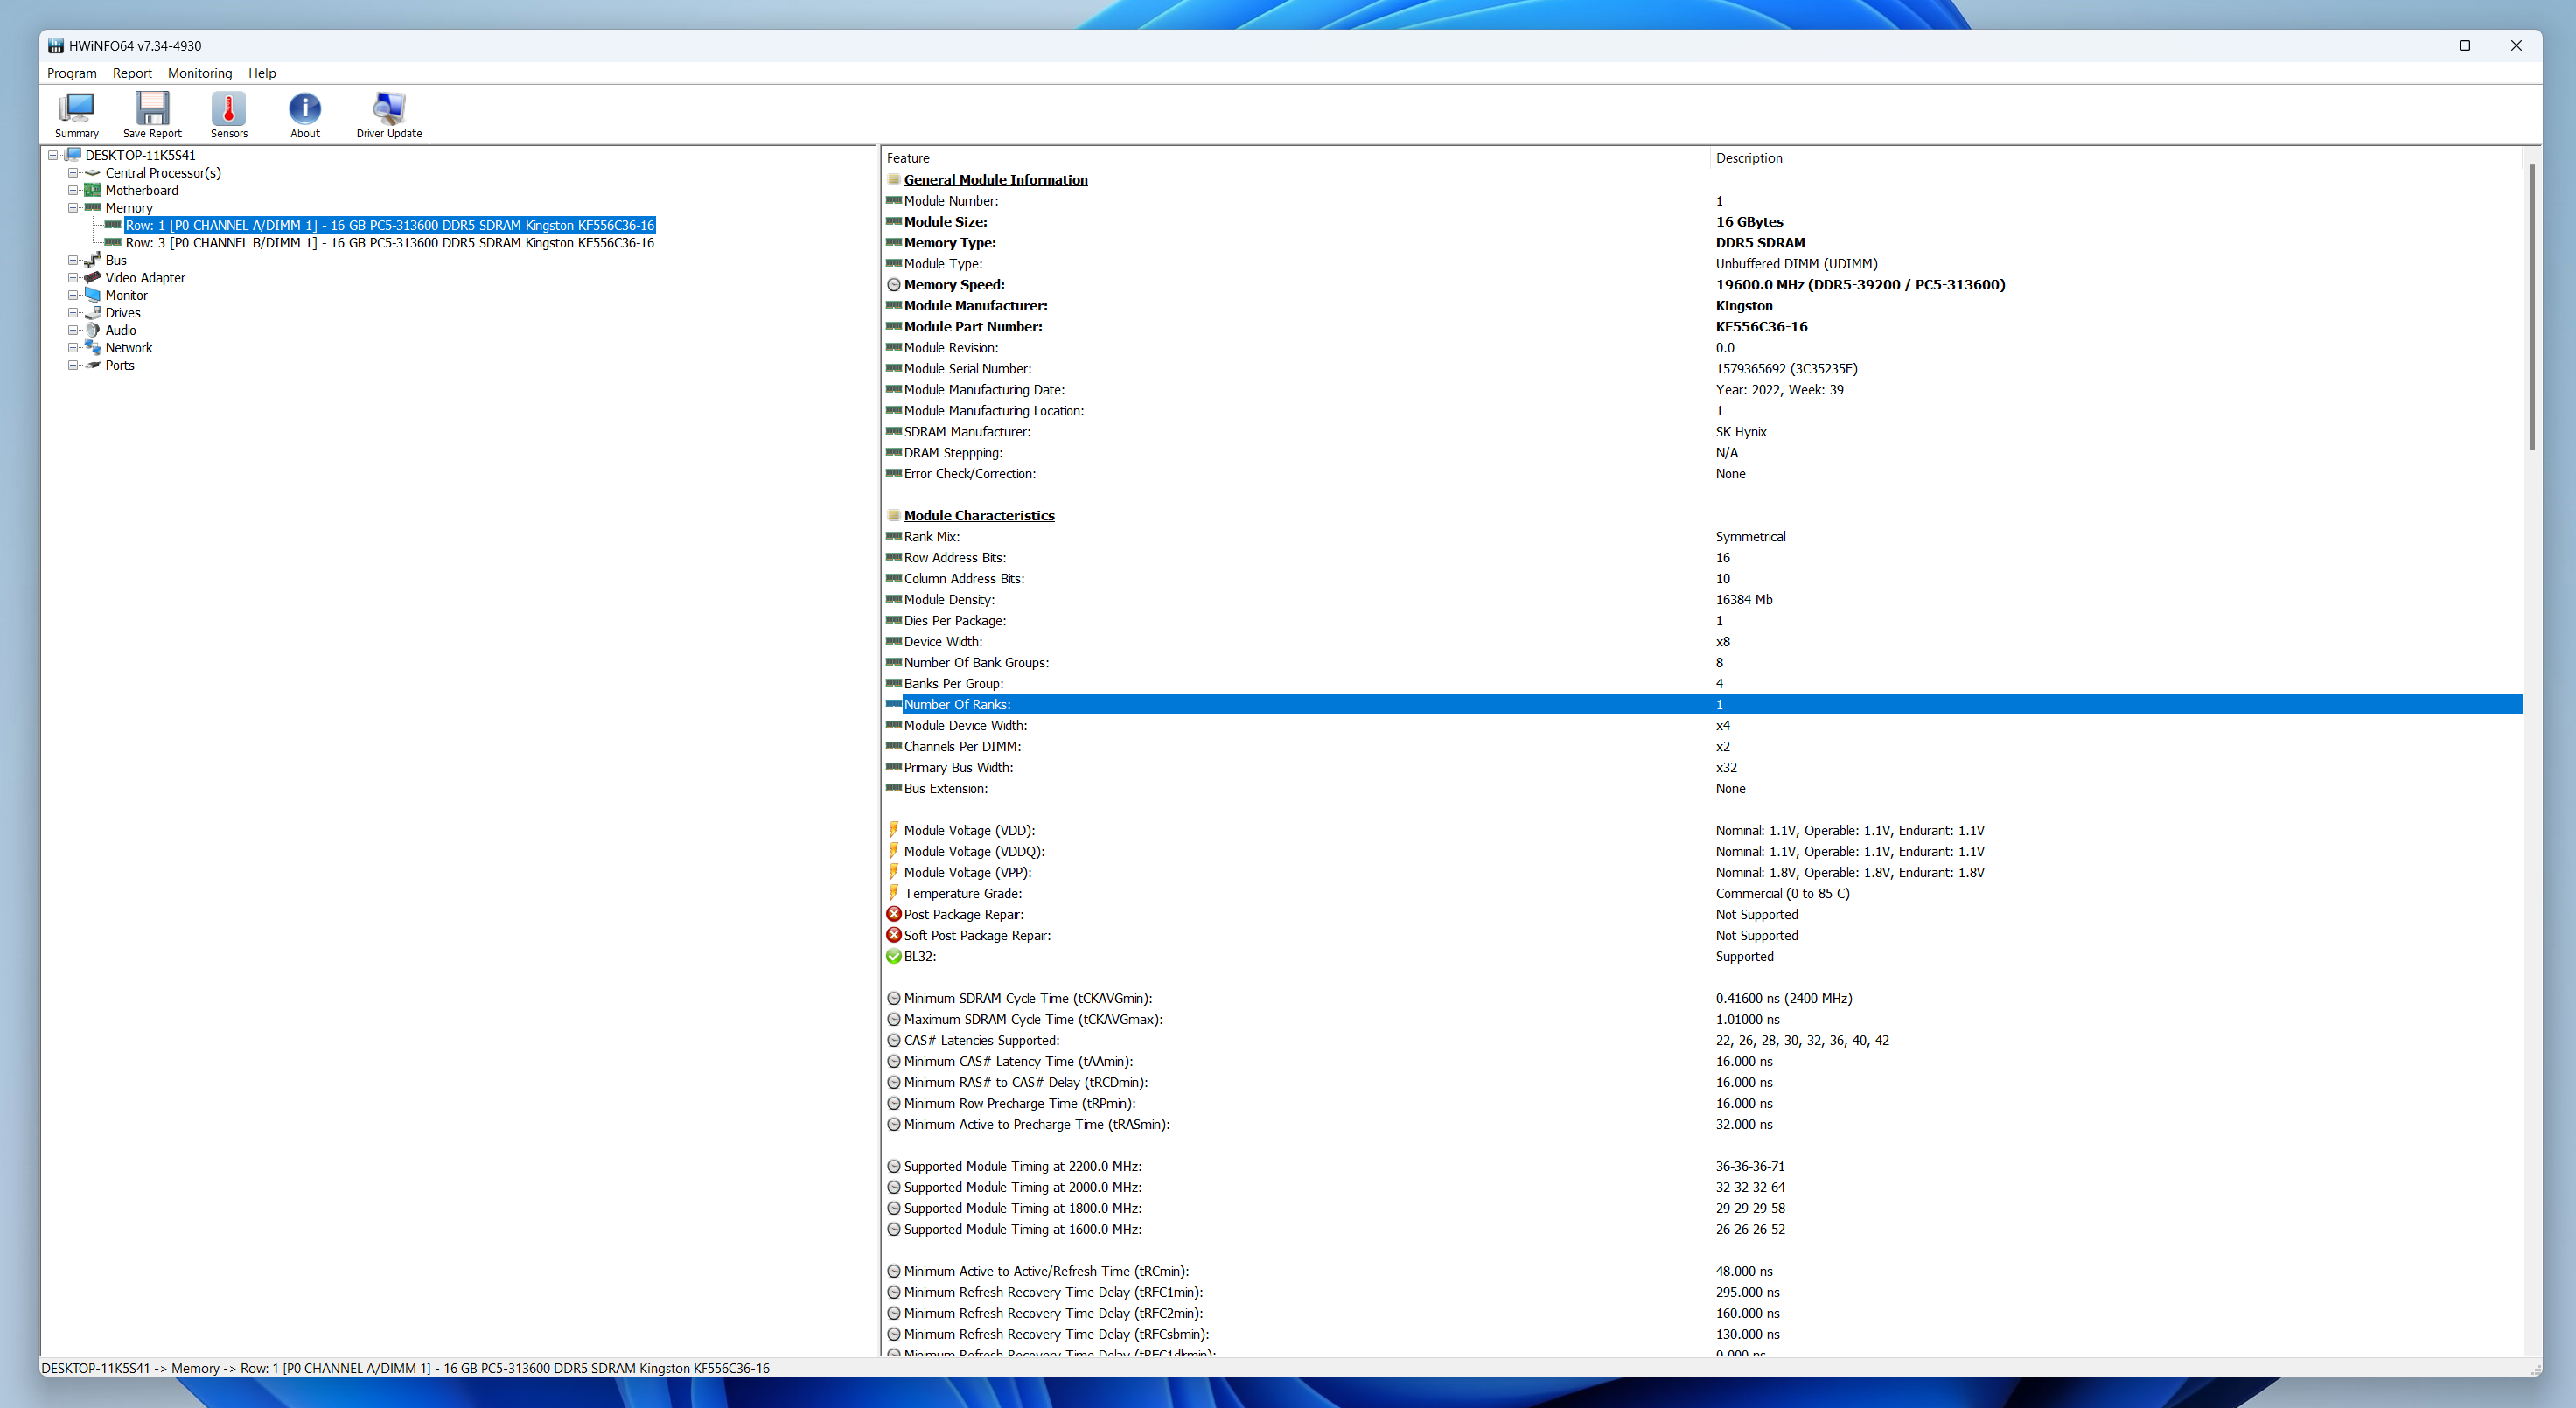
Task: Click the Feature column header
Action: (x=1296, y=158)
